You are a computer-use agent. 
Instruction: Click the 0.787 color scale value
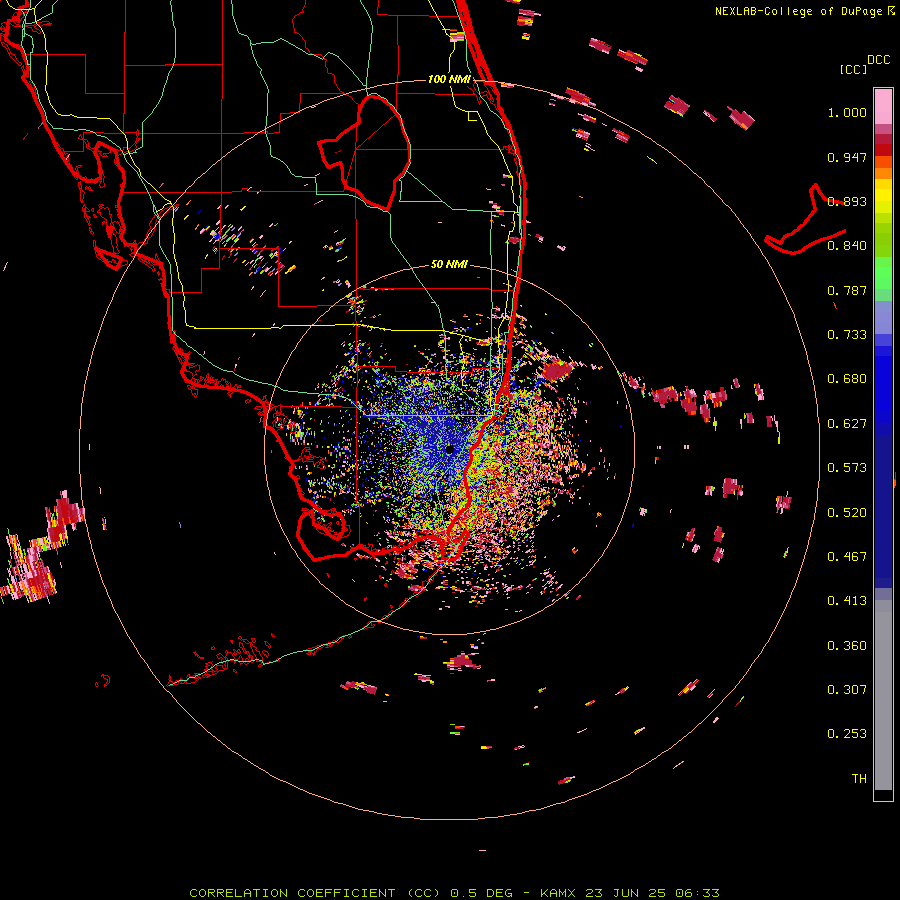pos(847,290)
